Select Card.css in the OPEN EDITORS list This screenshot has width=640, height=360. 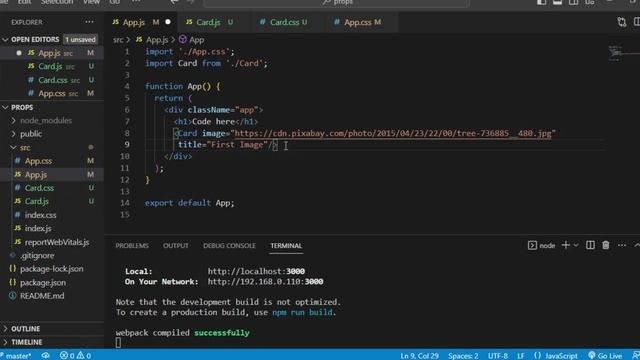[x=52, y=80]
